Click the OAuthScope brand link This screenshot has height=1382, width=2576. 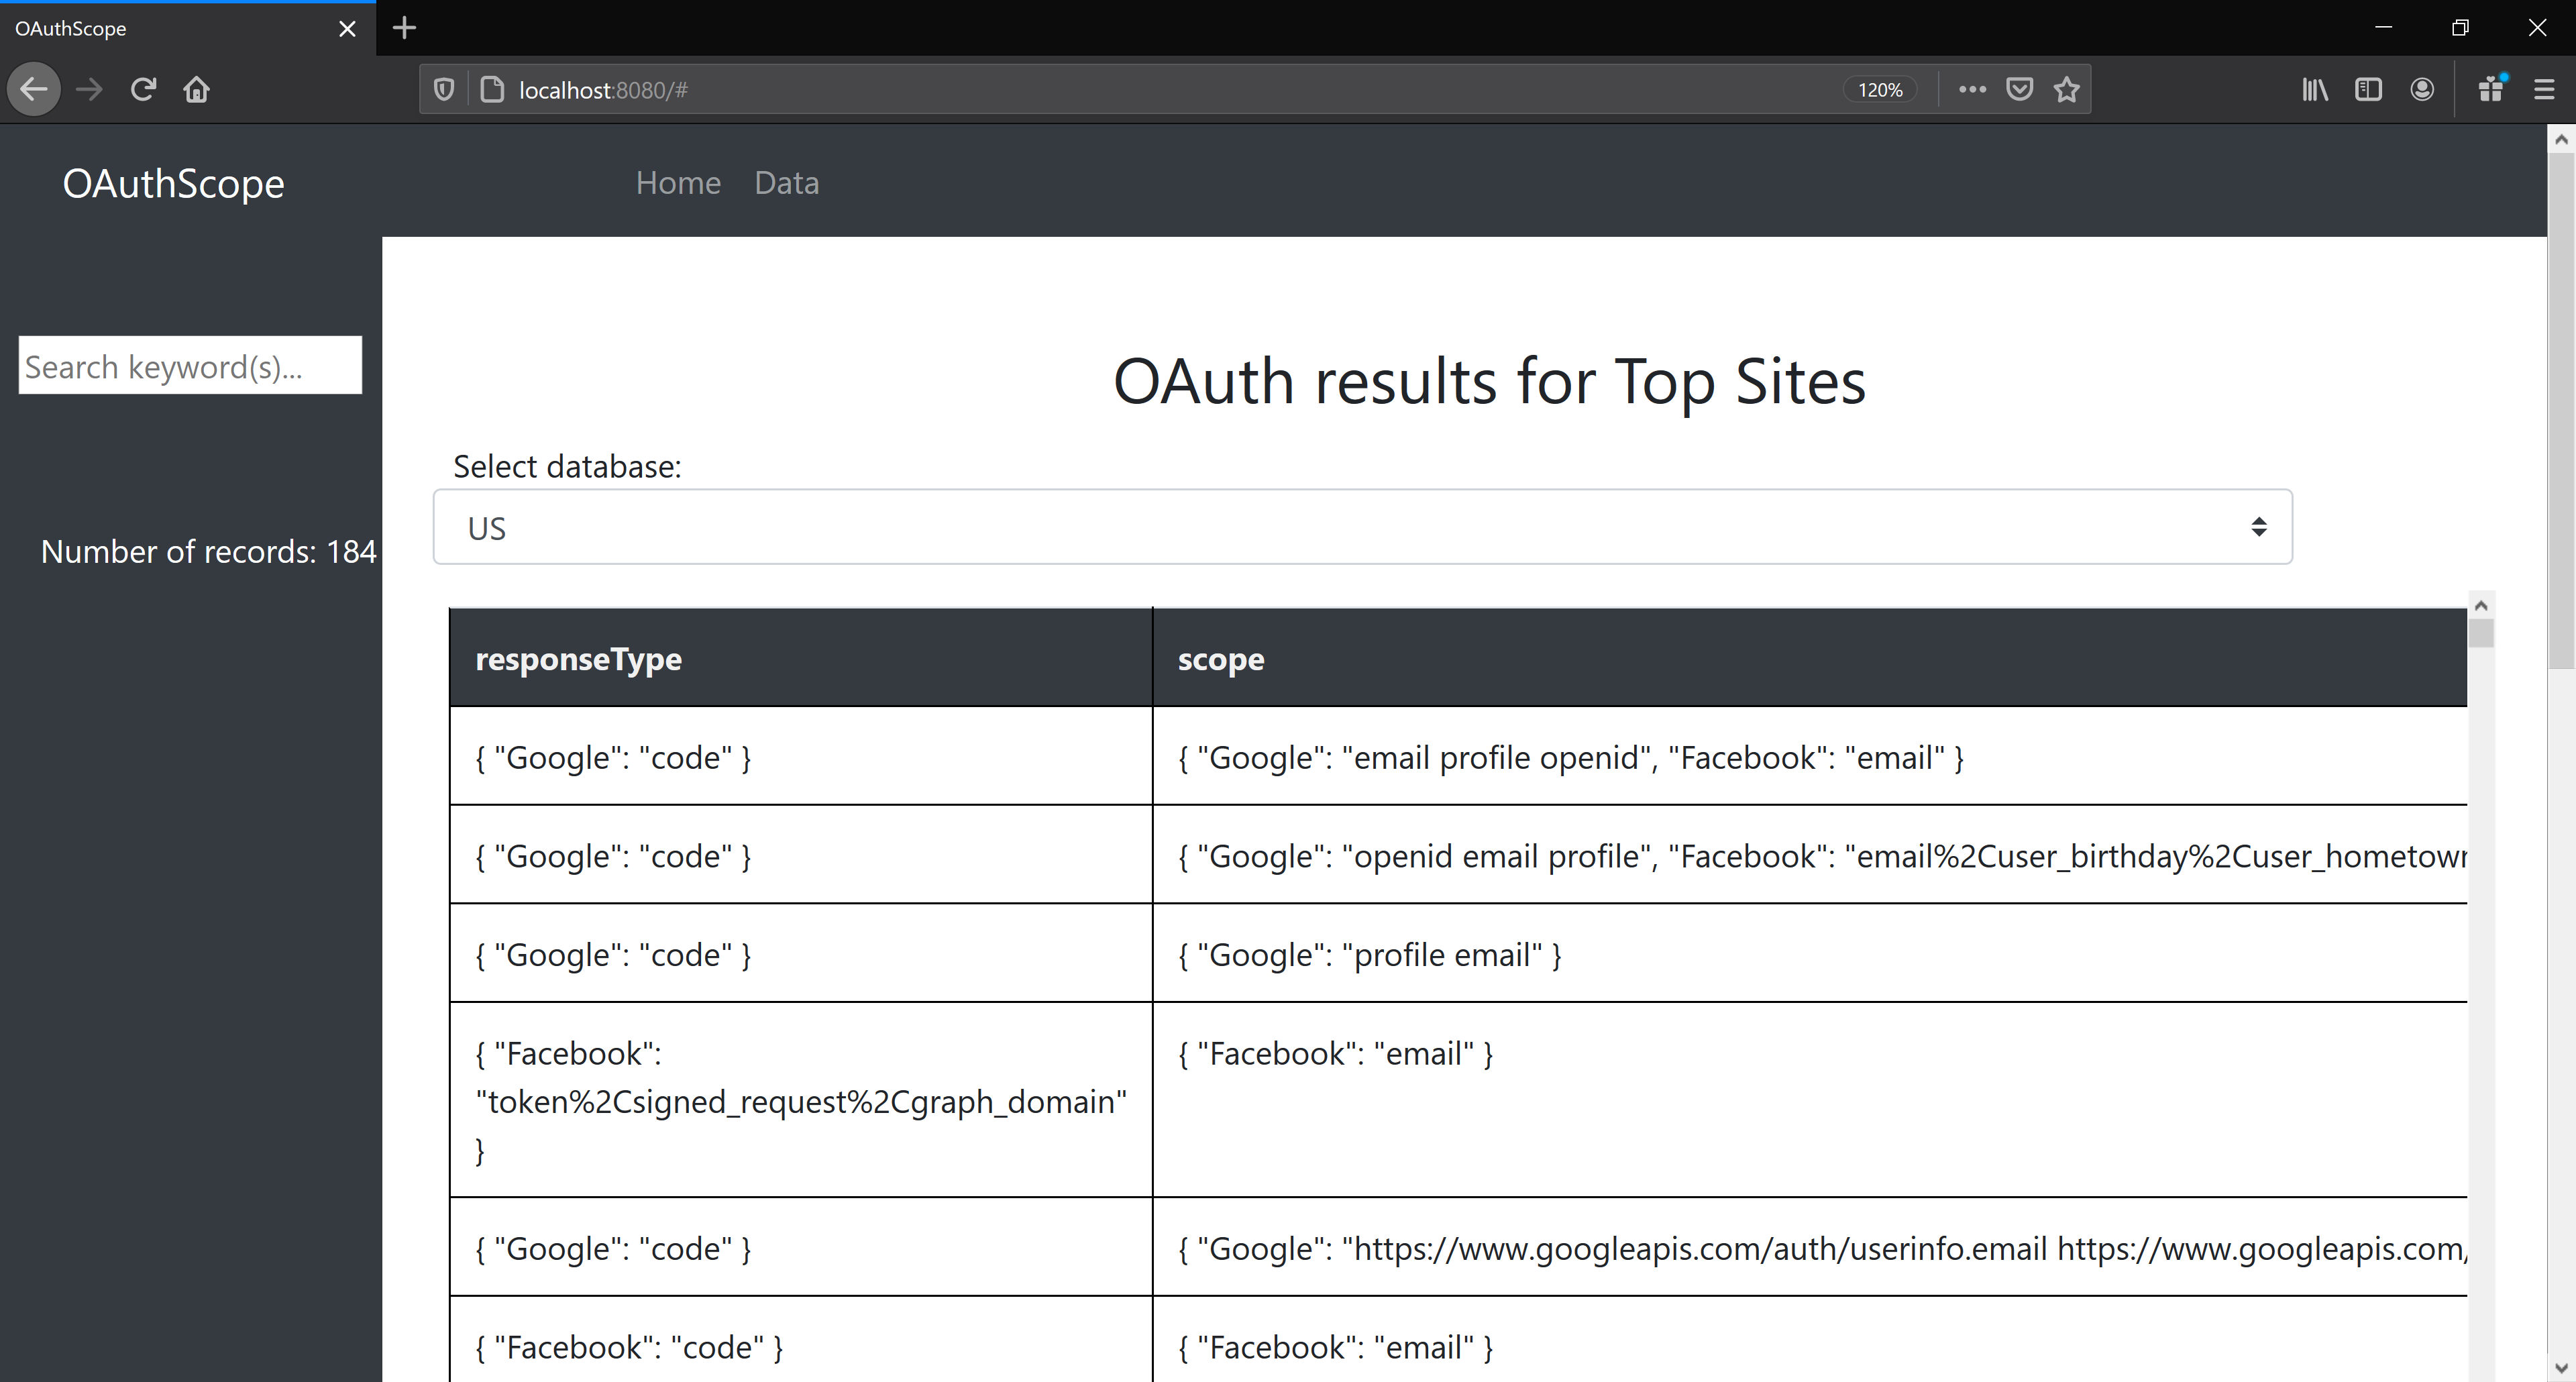173,184
